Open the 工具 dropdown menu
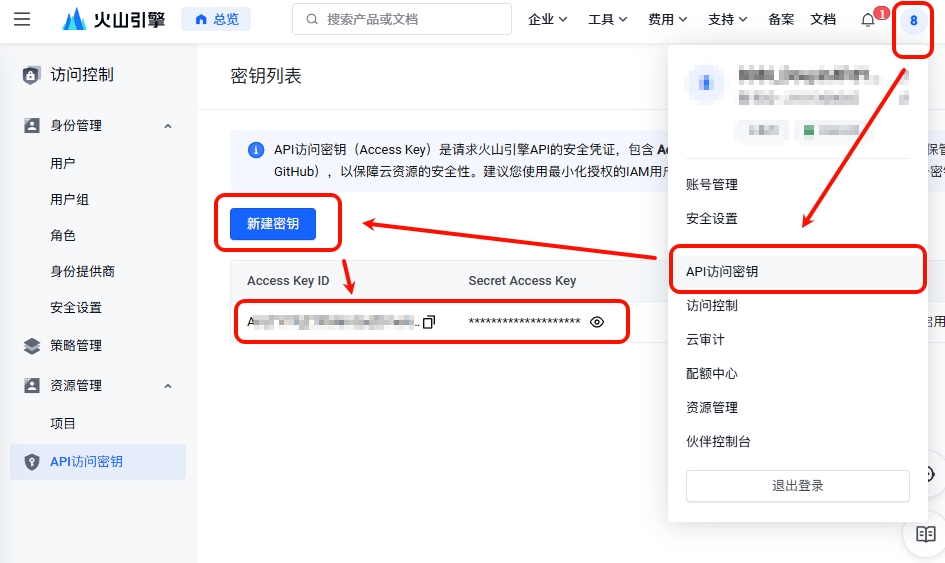 coord(608,19)
